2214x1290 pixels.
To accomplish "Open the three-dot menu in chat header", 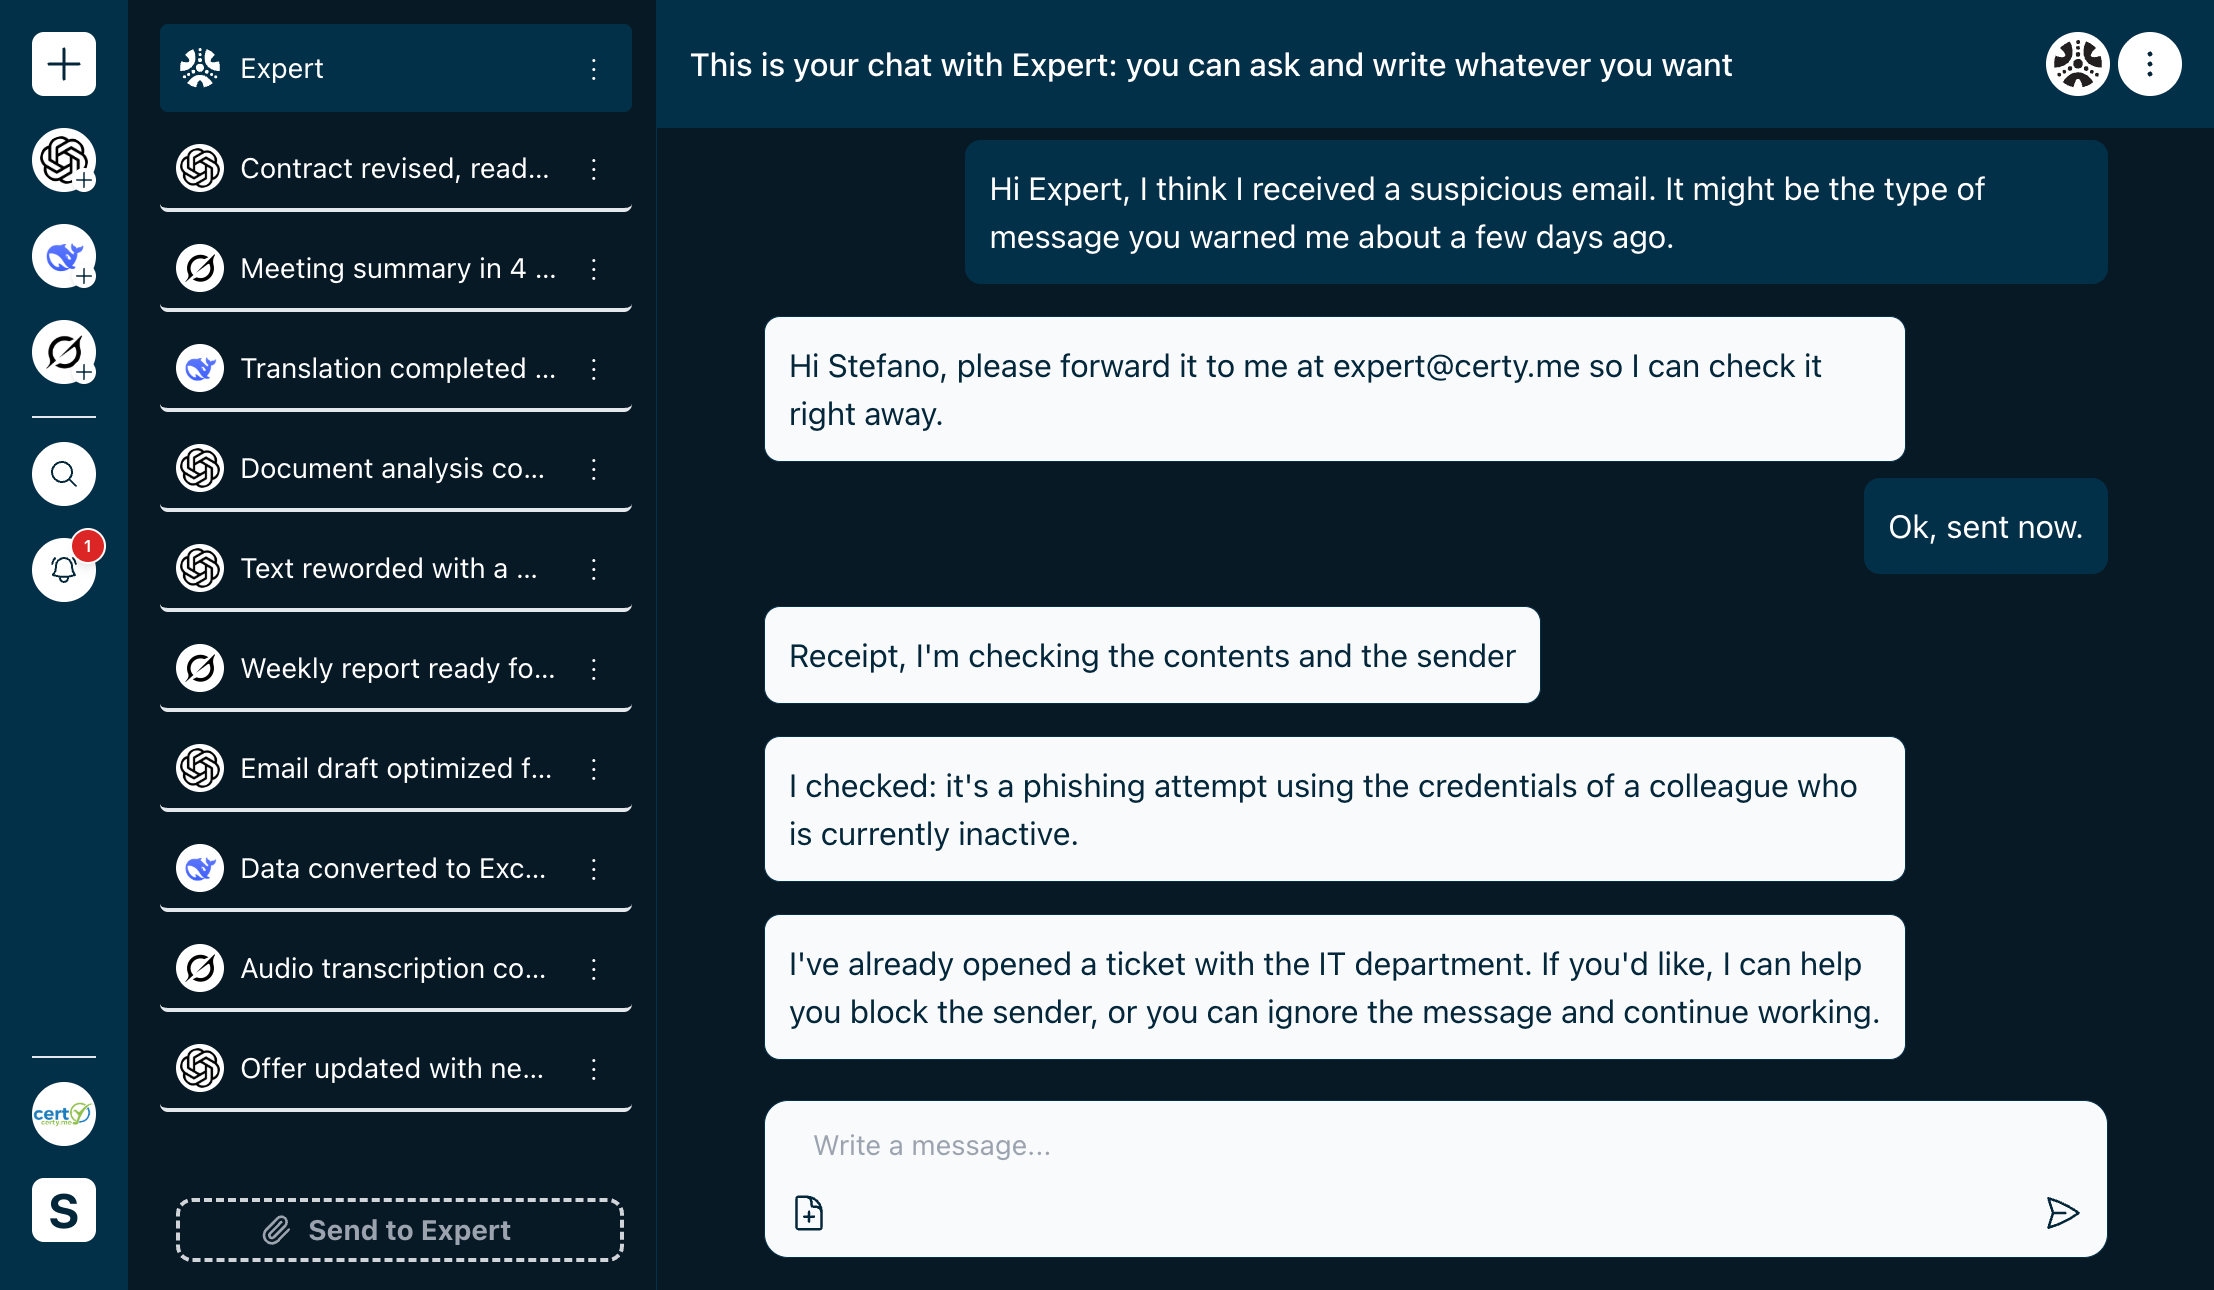I will [2149, 65].
